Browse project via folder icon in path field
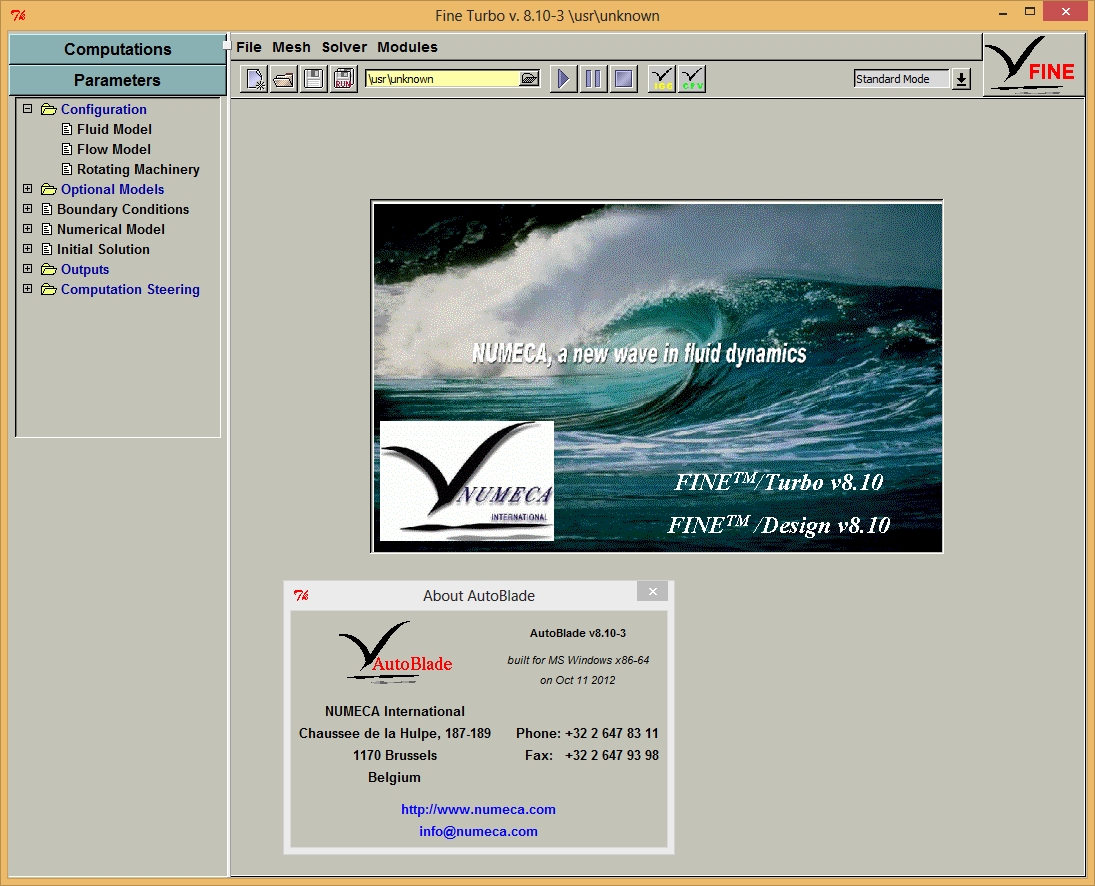 coord(530,79)
